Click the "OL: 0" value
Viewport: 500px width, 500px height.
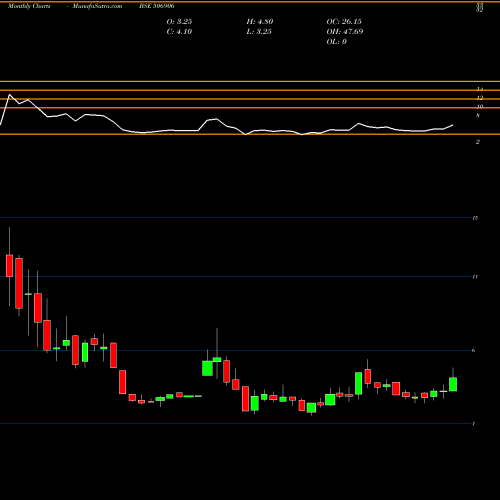(x=336, y=42)
